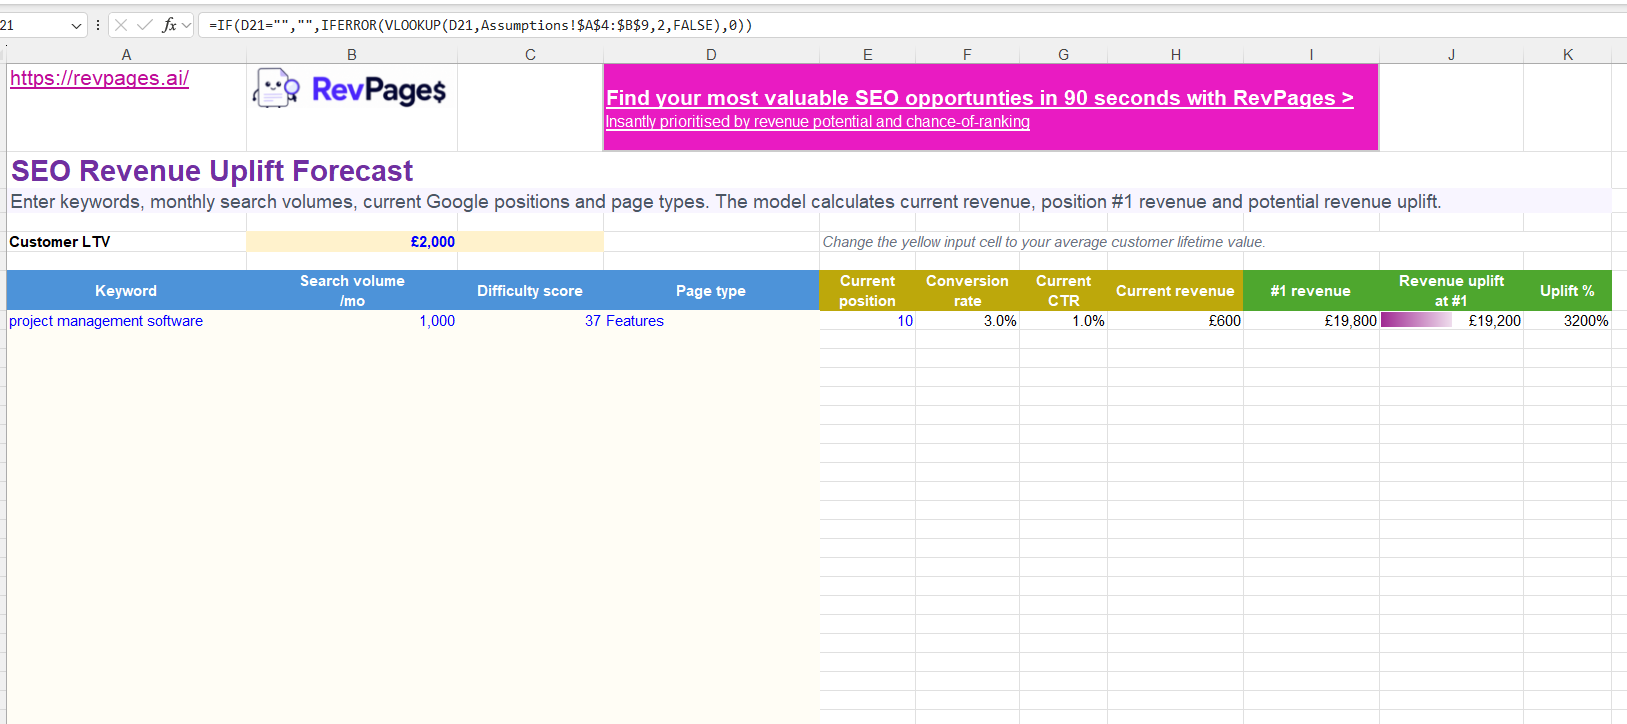Select 'project management software' keyword cell
The width and height of the screenshot is (1627, 724).
126,321
